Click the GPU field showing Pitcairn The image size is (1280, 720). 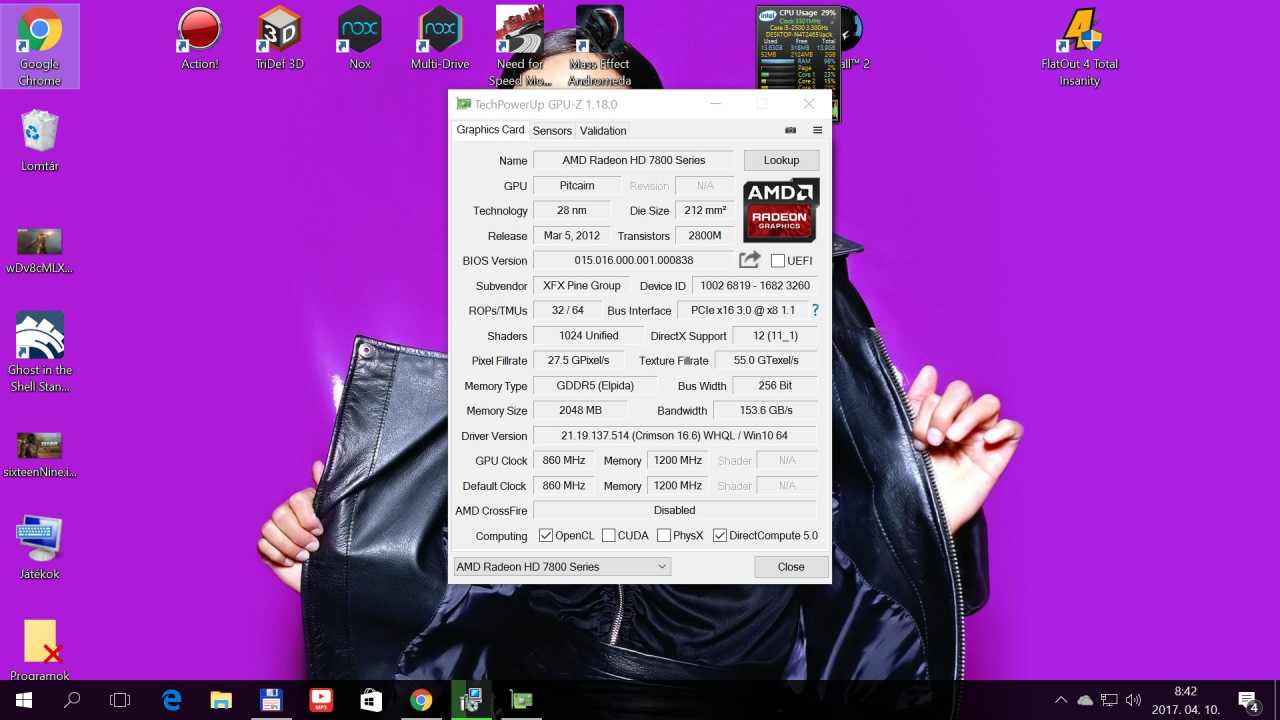pos(576,185)
